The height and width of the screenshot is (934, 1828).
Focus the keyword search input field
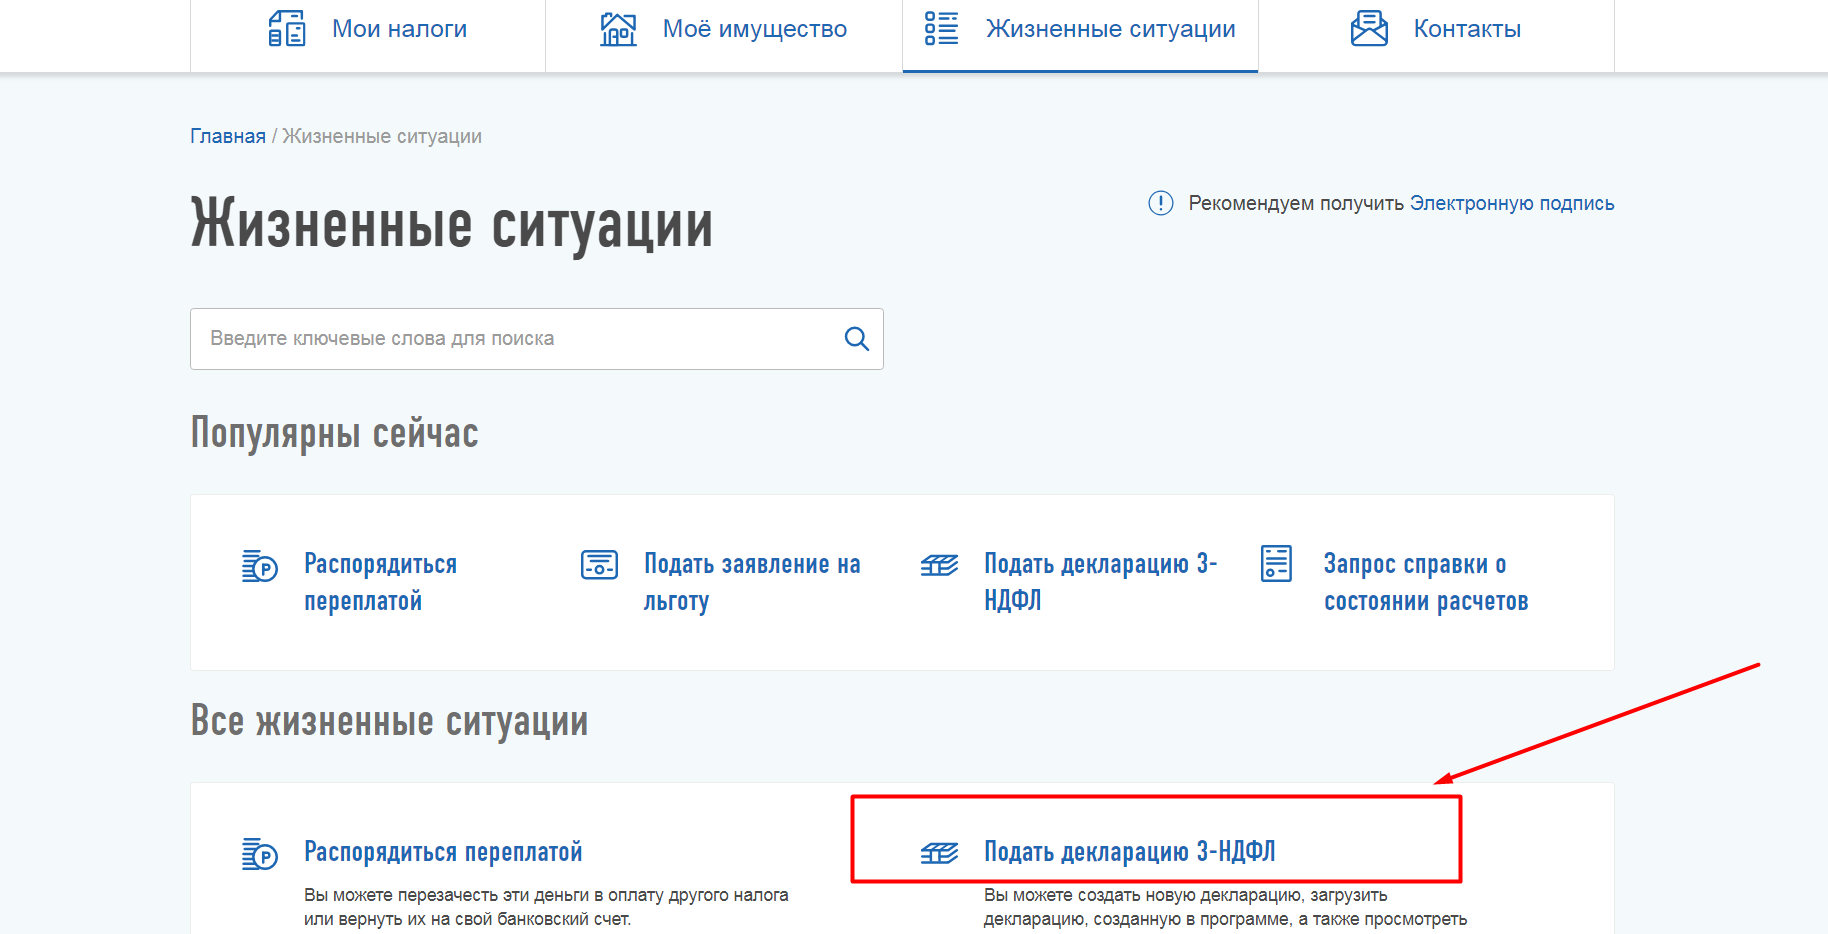point(537,339)
